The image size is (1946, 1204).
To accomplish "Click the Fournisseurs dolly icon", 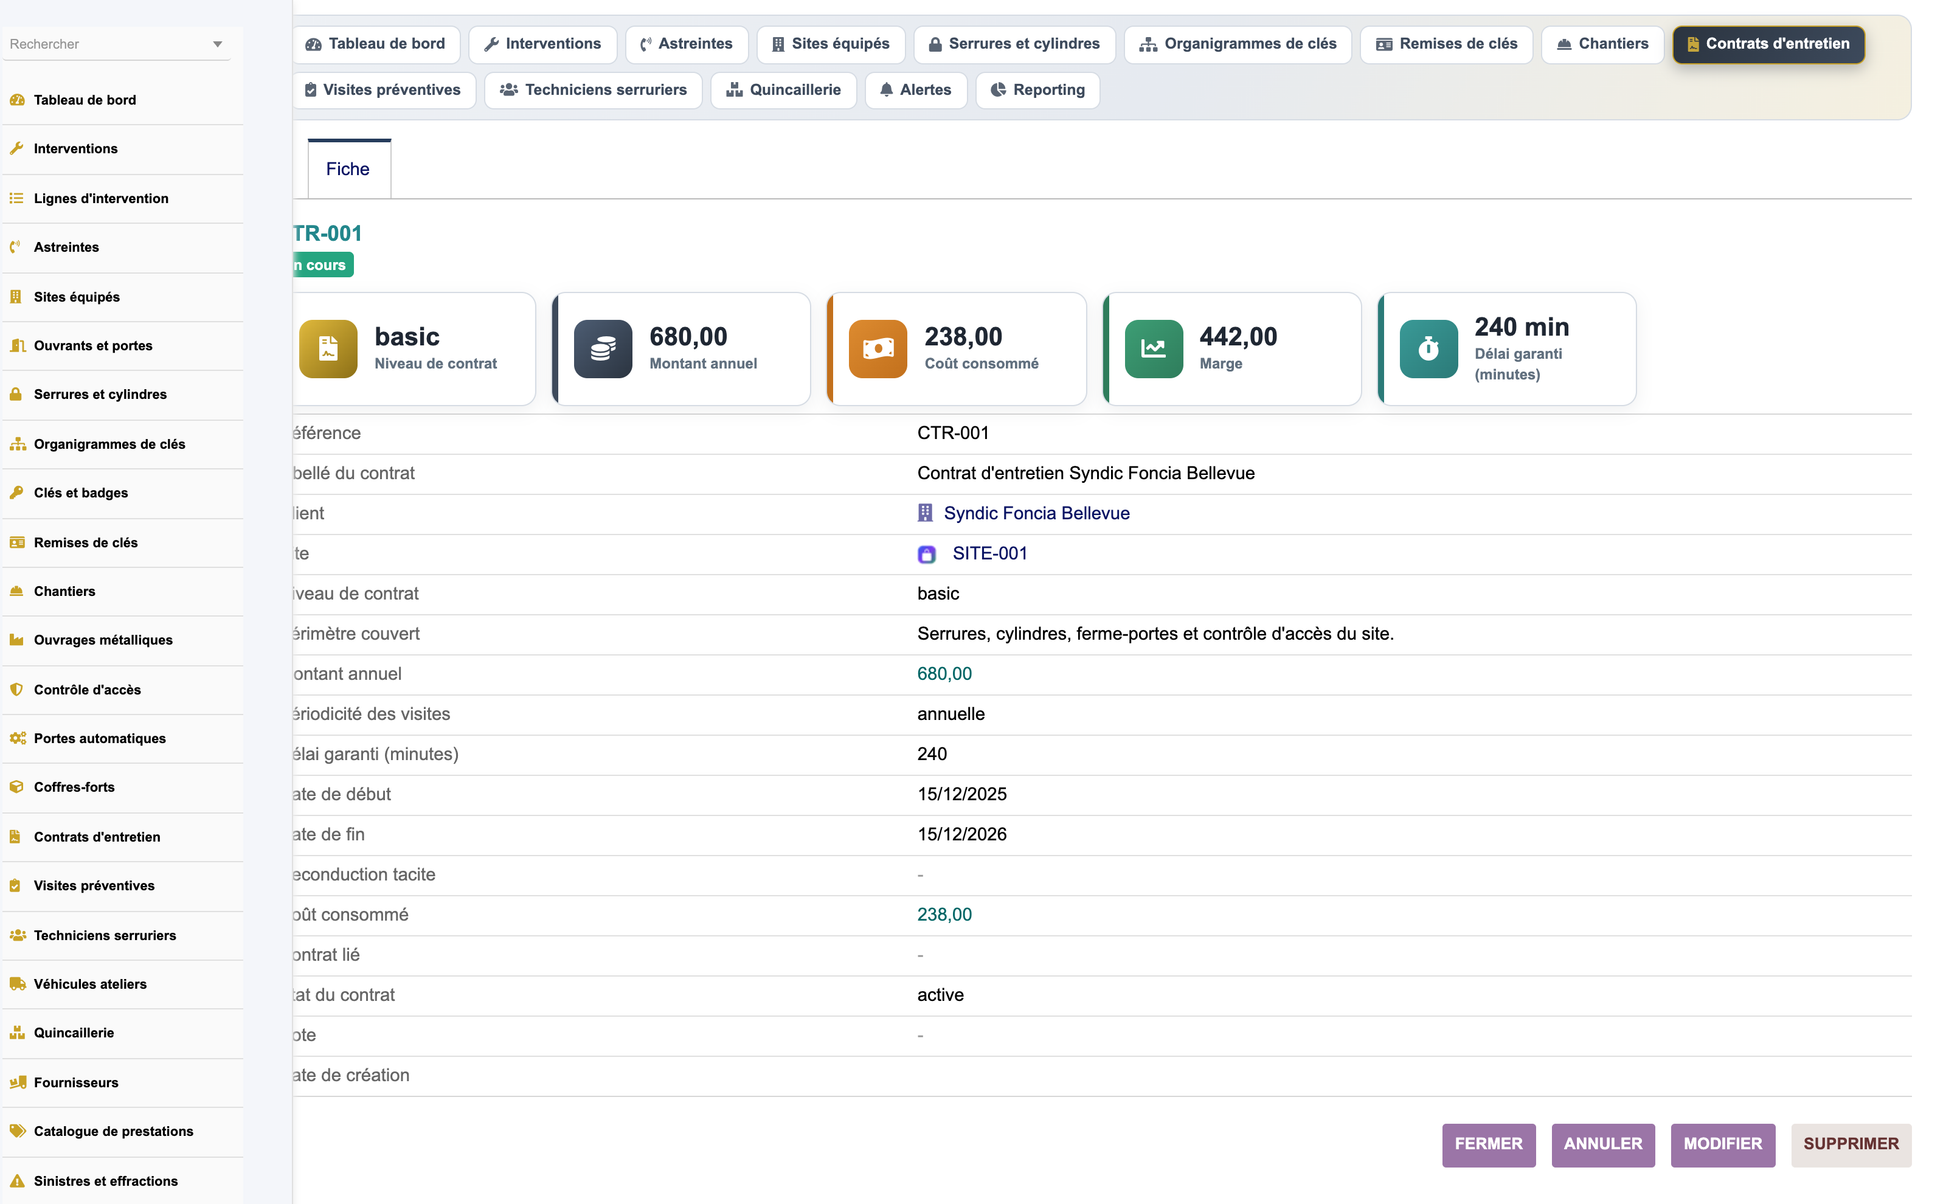I will coord(17,1083).
